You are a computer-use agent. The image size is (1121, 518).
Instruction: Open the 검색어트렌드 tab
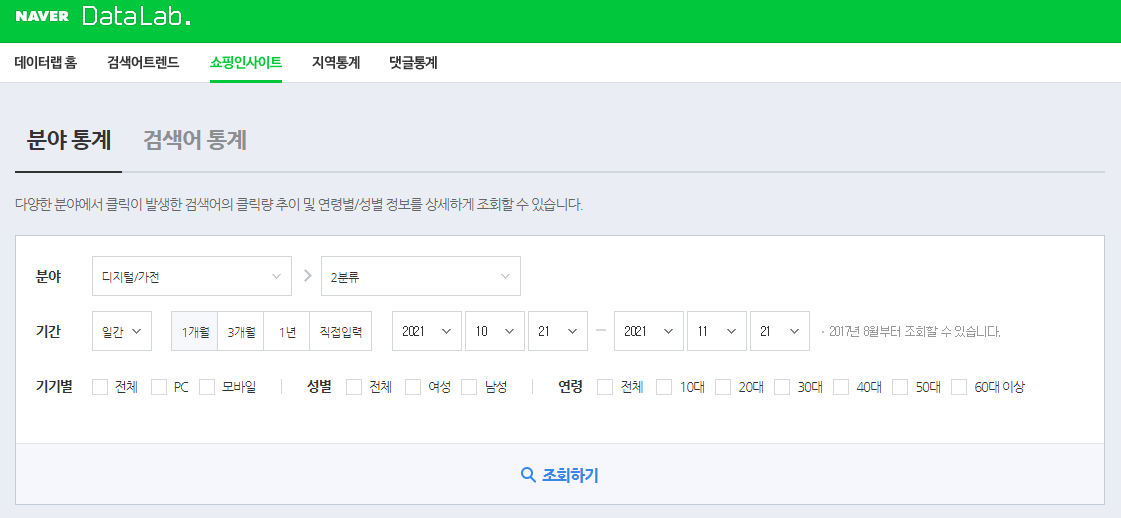(143, 63)
